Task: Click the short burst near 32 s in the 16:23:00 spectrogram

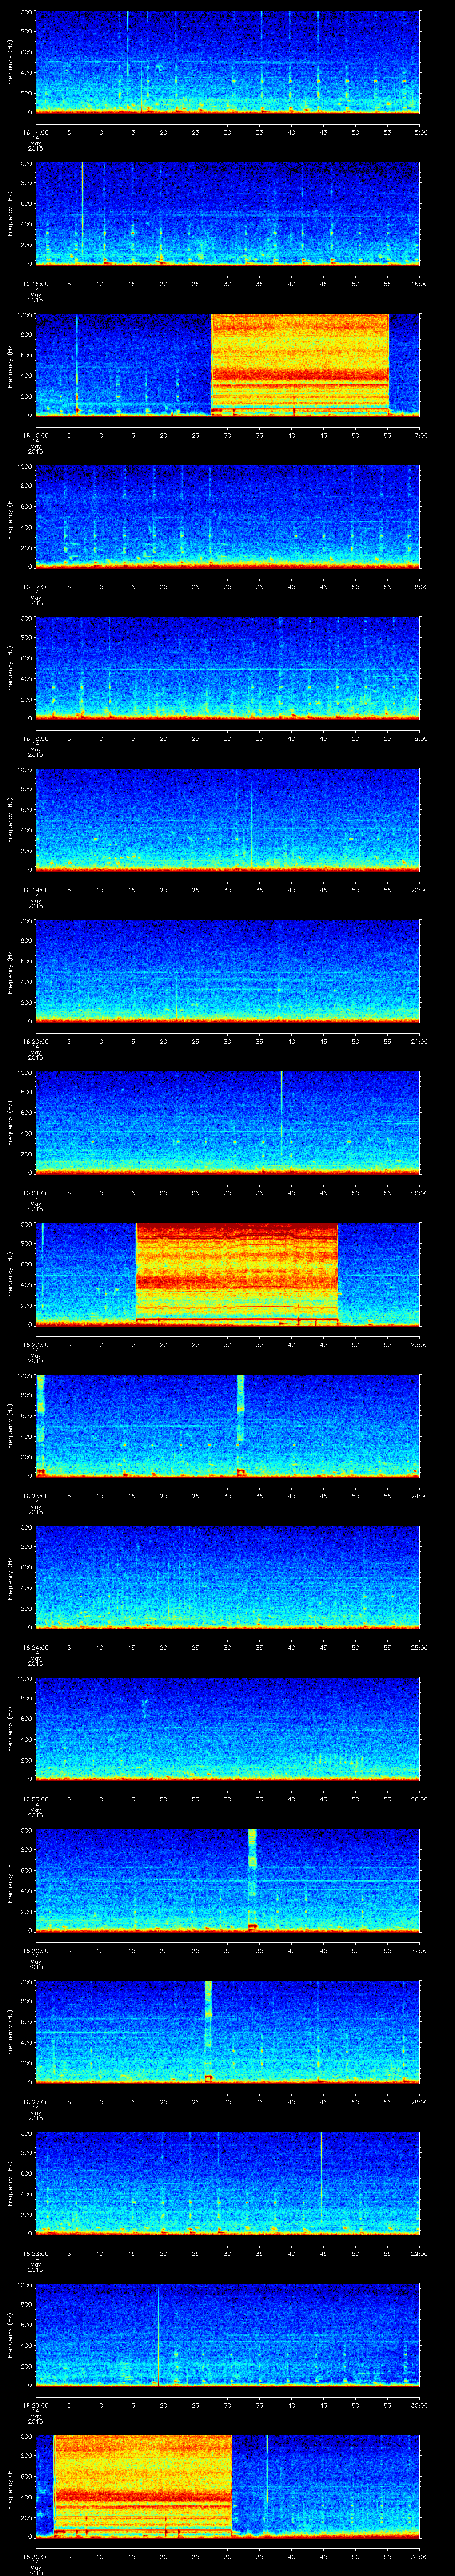Action: point(241,1425)
